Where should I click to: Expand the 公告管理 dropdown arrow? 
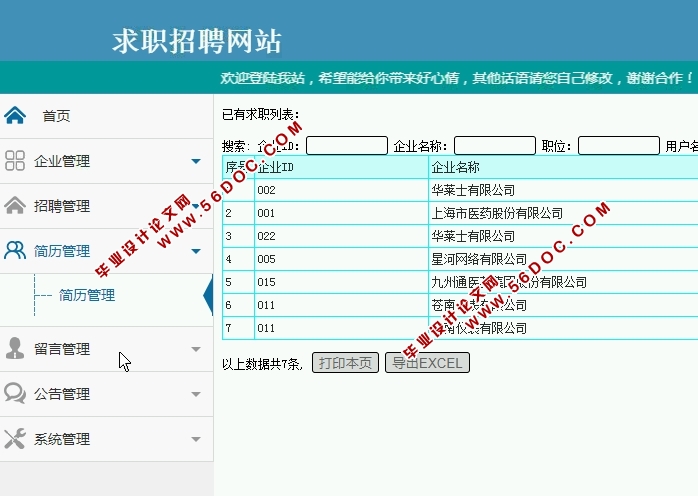196,394
